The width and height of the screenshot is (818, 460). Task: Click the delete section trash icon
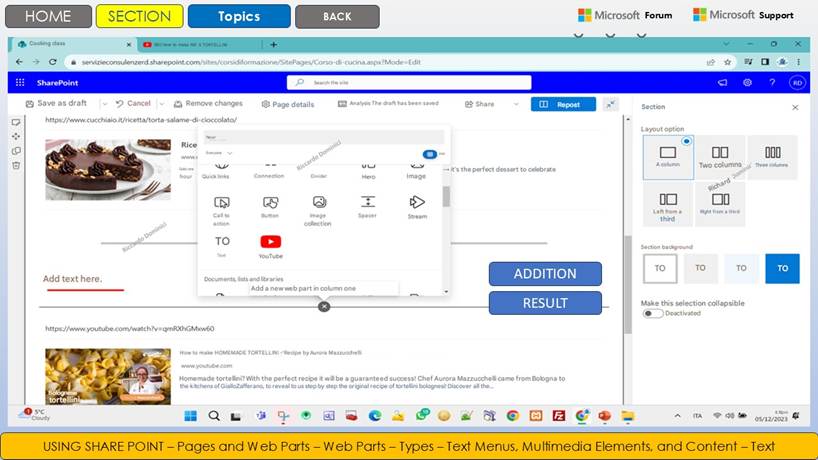click(x=16, y=165)
